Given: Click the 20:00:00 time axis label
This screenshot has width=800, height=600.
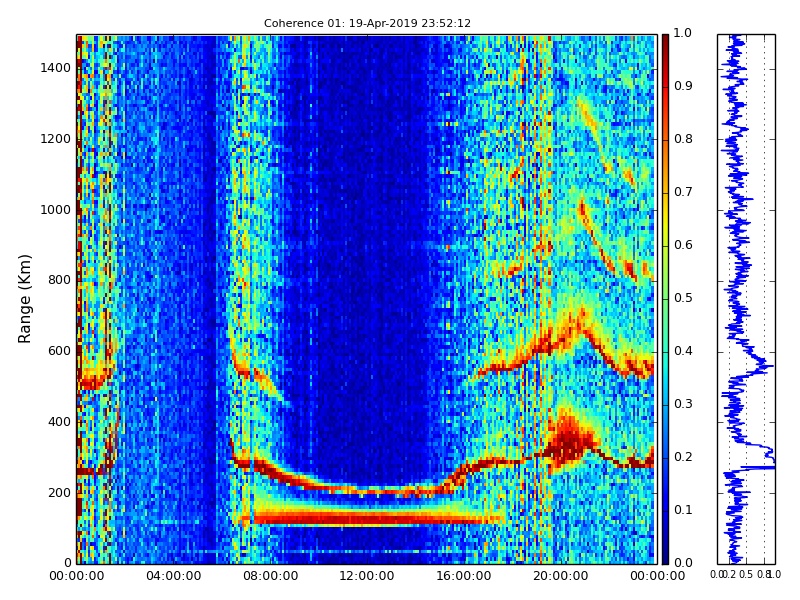Looking at the screenshot, I should [561, 576].
